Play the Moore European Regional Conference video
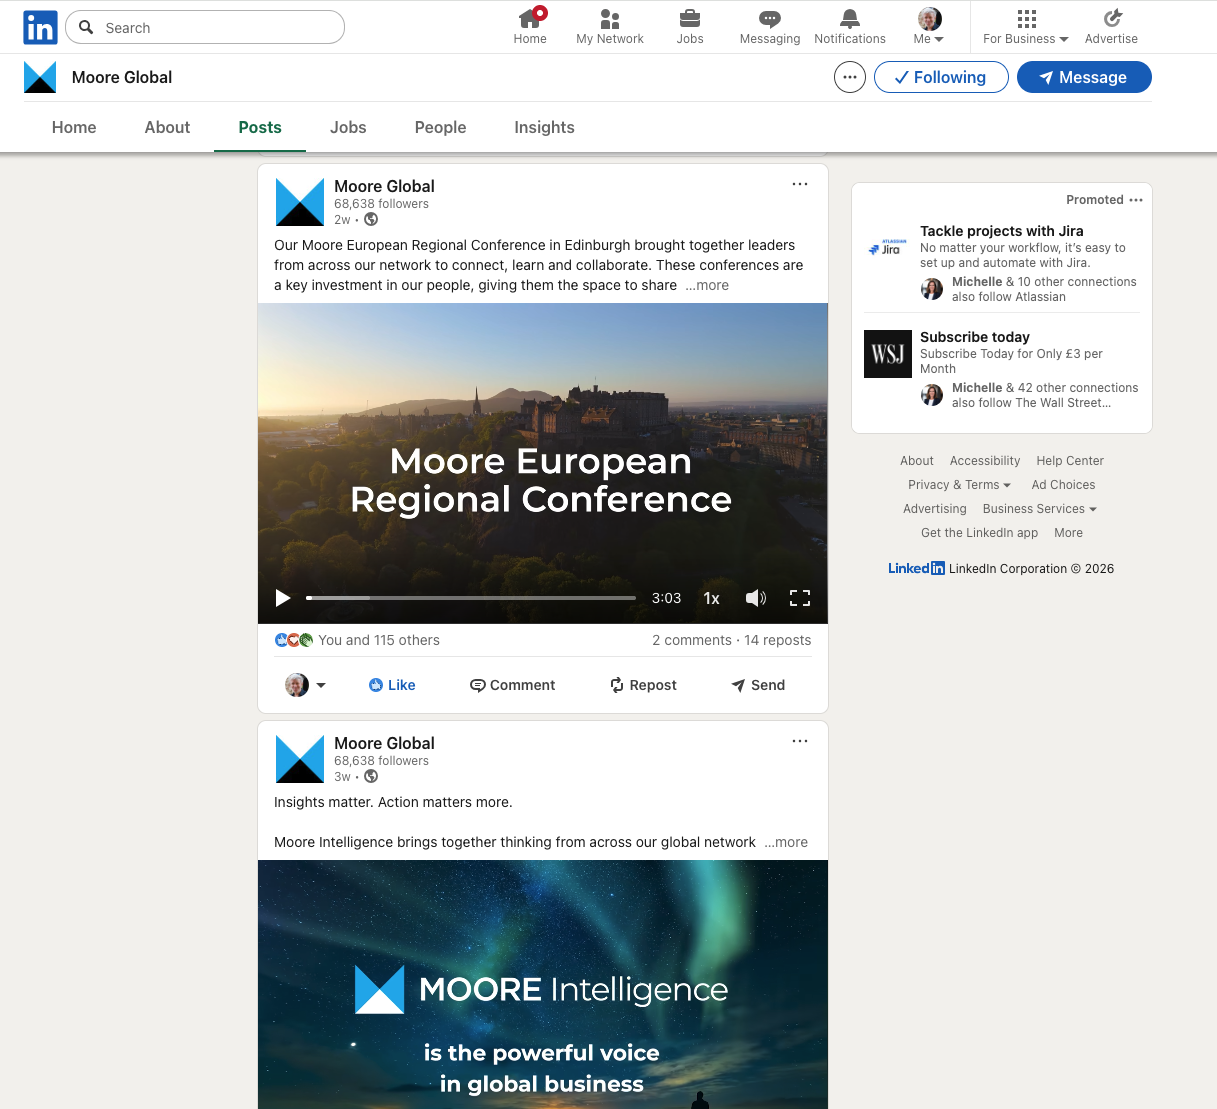Screen dimensions: 1217x1109 coord(283,598)
